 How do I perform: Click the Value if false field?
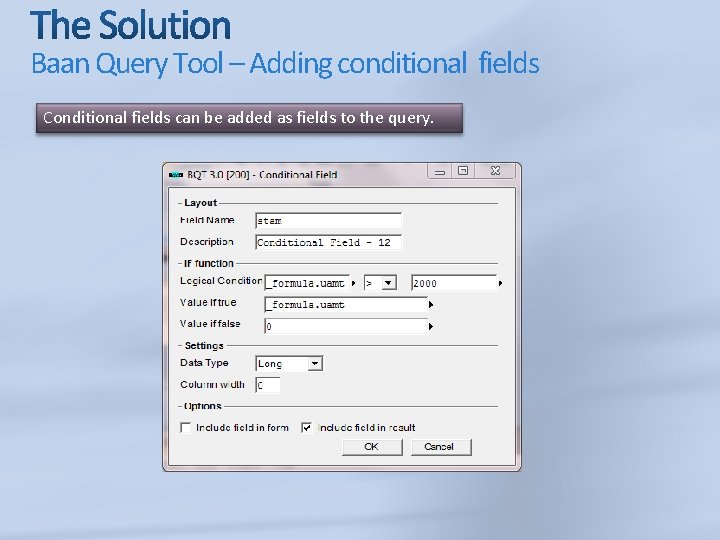coord(346,326)
